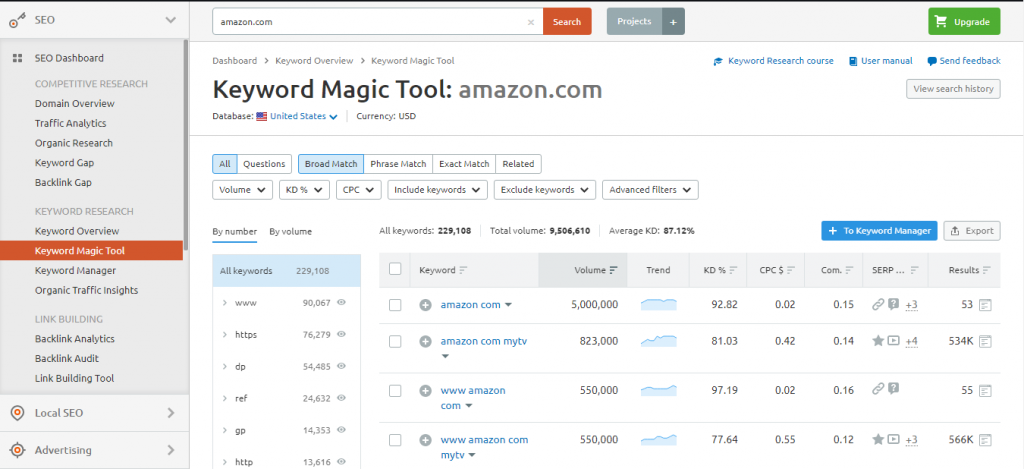
Task: Open SERP snapshot icon for the 53 results row
Action: (x=985, y=305)
